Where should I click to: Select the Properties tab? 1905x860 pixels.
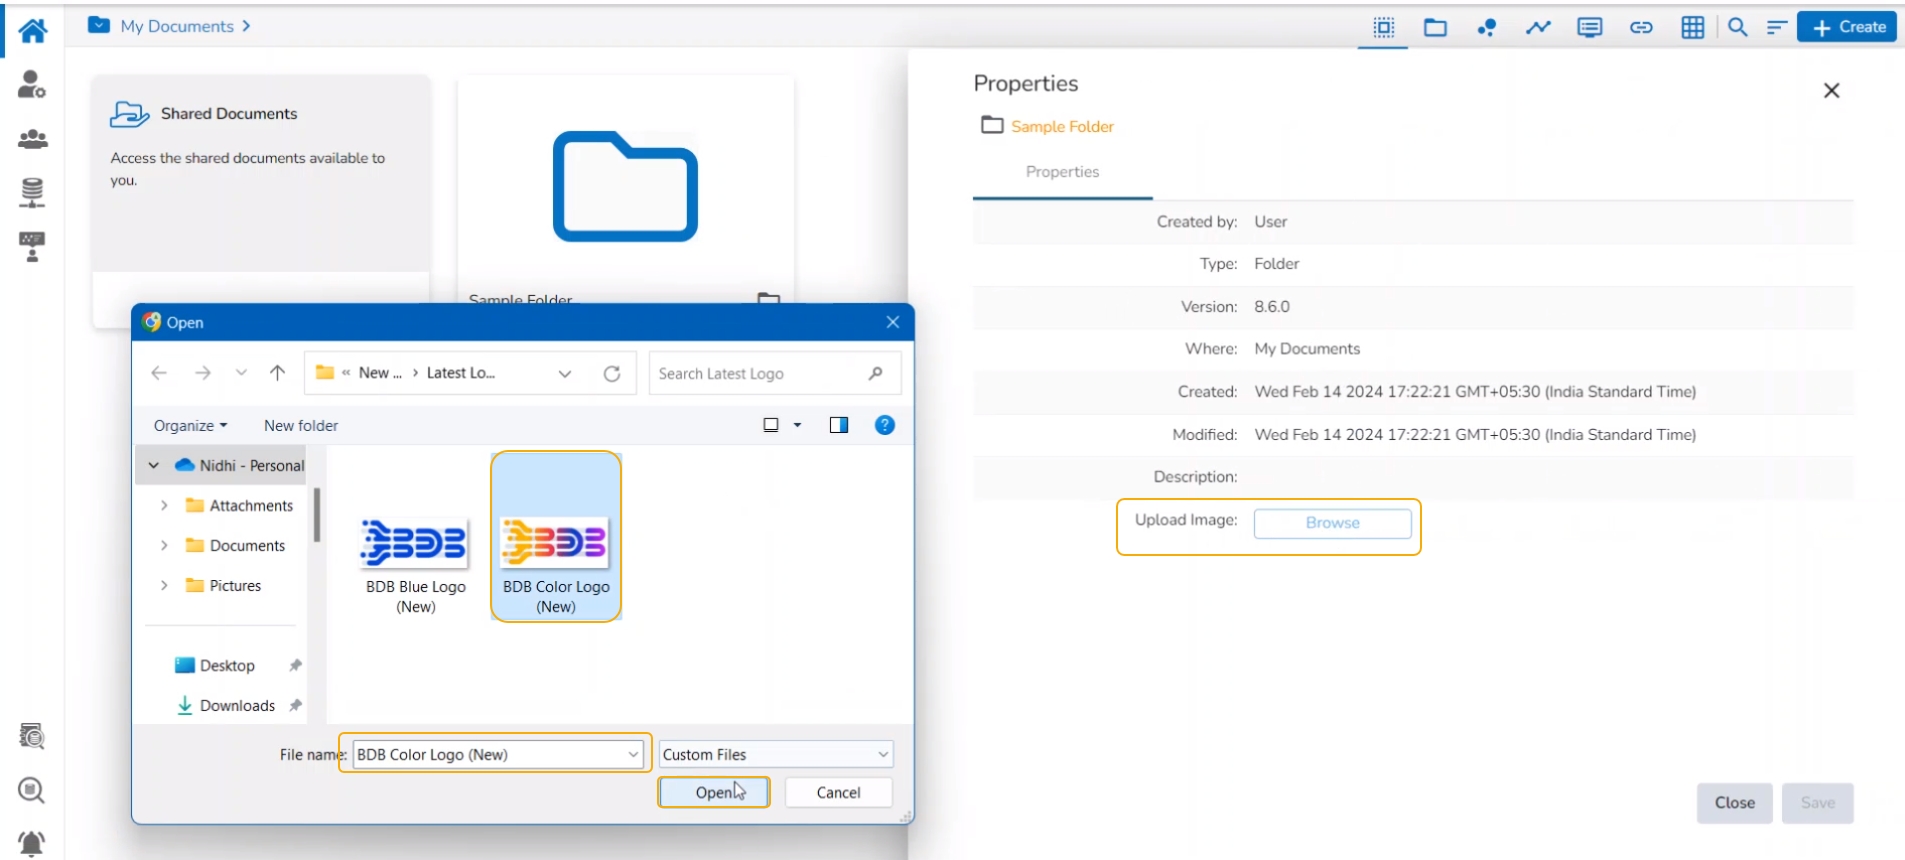1062,172
